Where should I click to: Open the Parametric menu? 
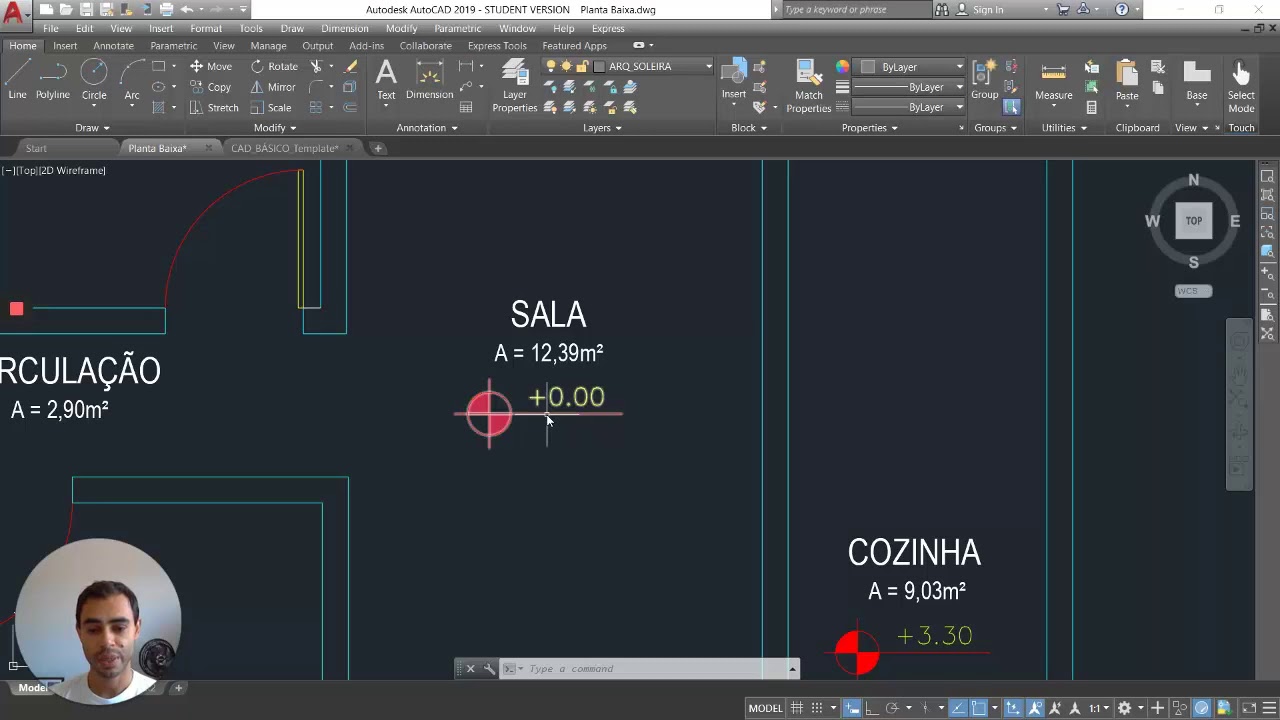[457, 28]
